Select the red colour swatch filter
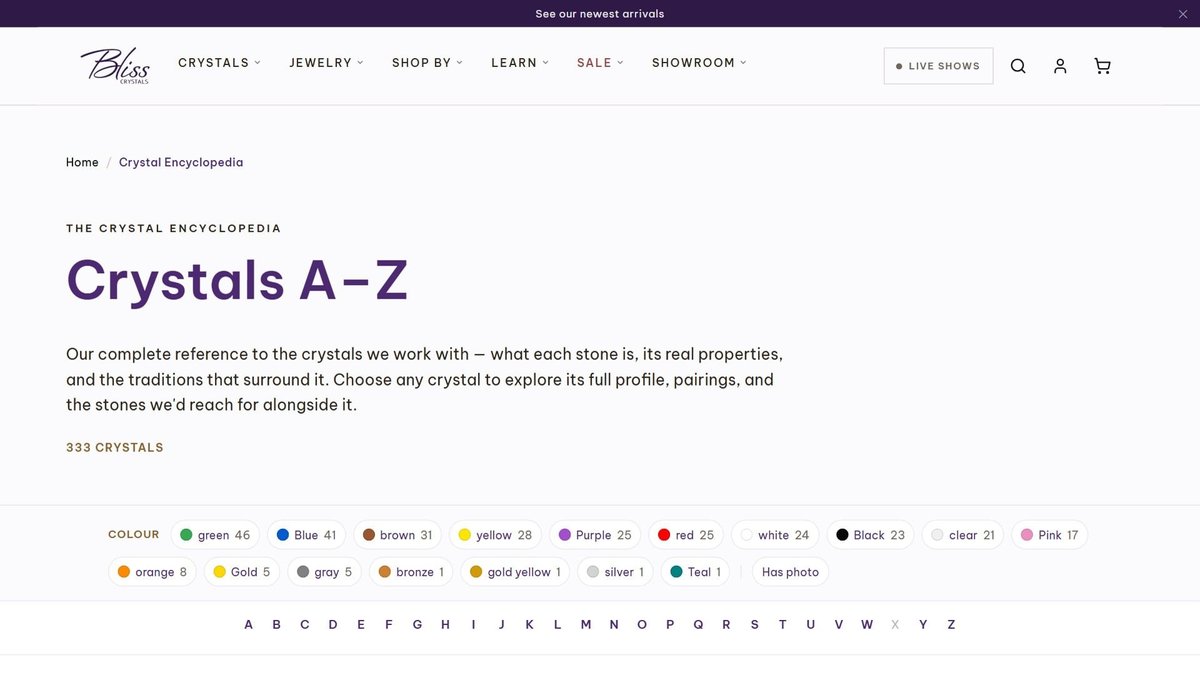1200x675 pixels. 686,535
